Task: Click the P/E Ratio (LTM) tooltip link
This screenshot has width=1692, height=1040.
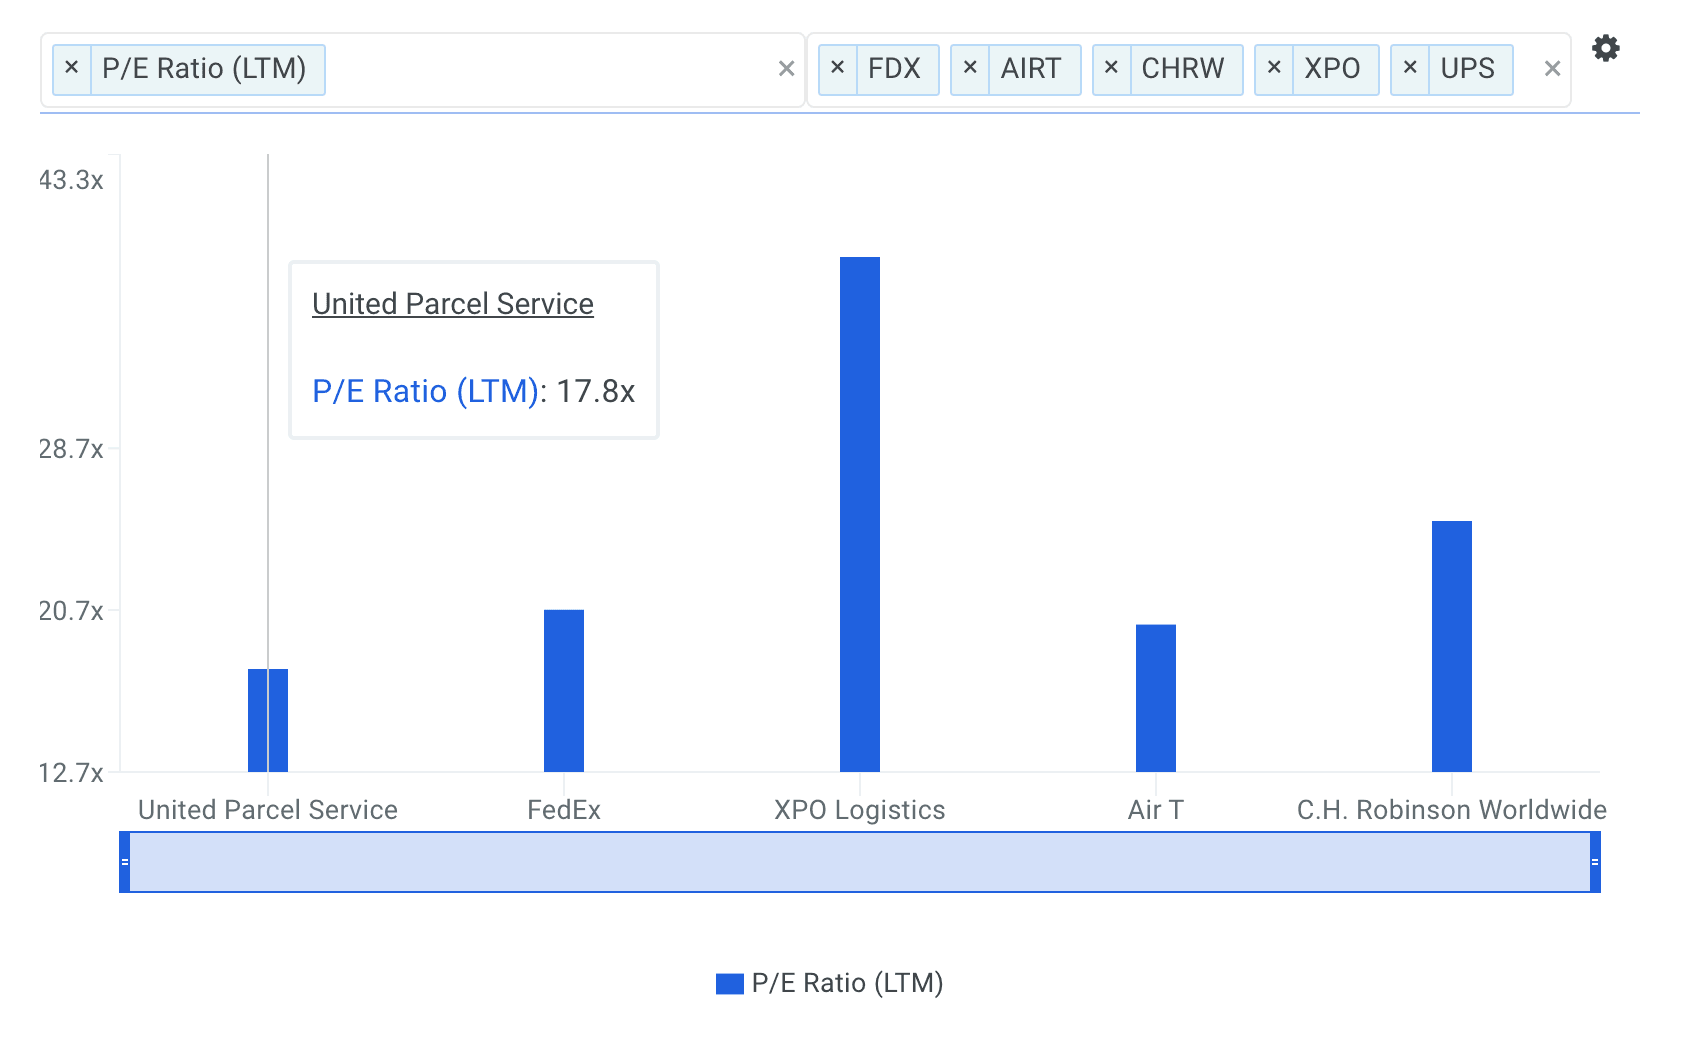Action: 425,391
